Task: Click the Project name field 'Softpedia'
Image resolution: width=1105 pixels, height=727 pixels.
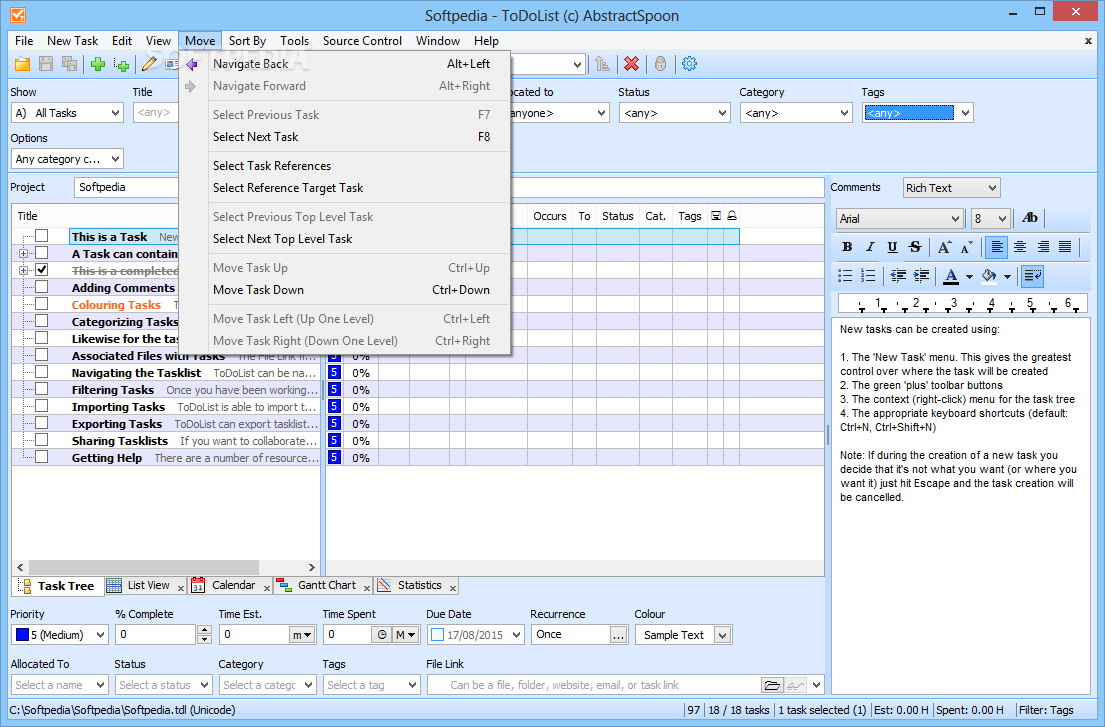Action: point(449,187)
